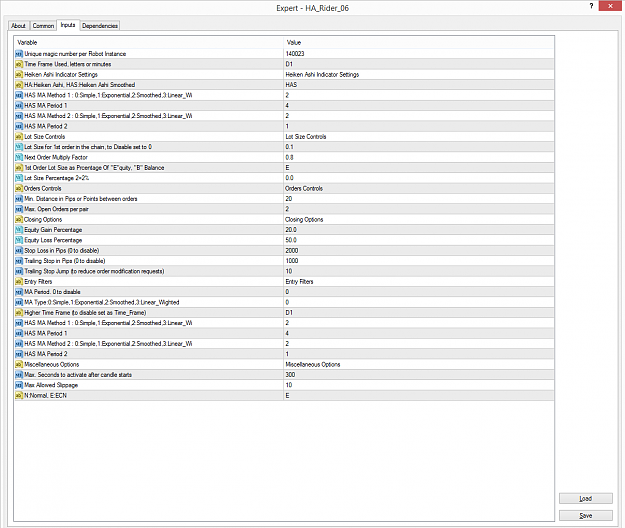Screen dimensions: 625x528
Task: Select the Max. Seconds value 300
Action: [x=419, y=375]
